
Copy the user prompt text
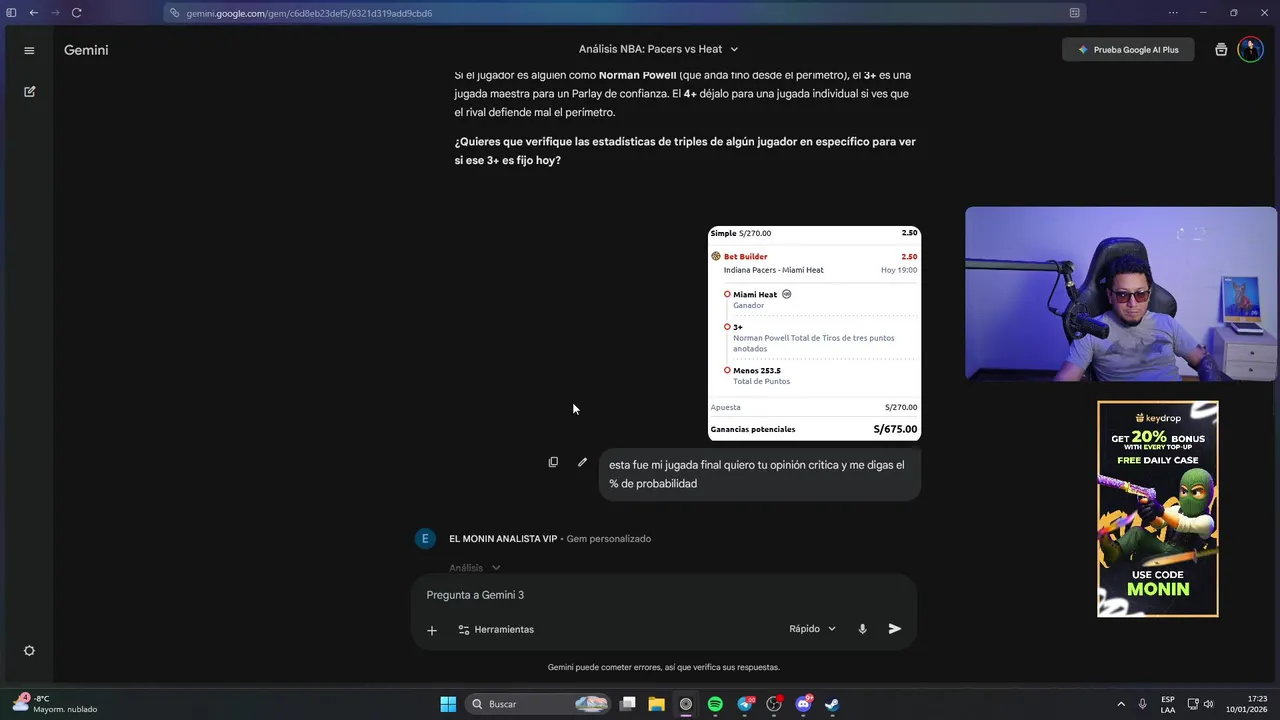553,462
